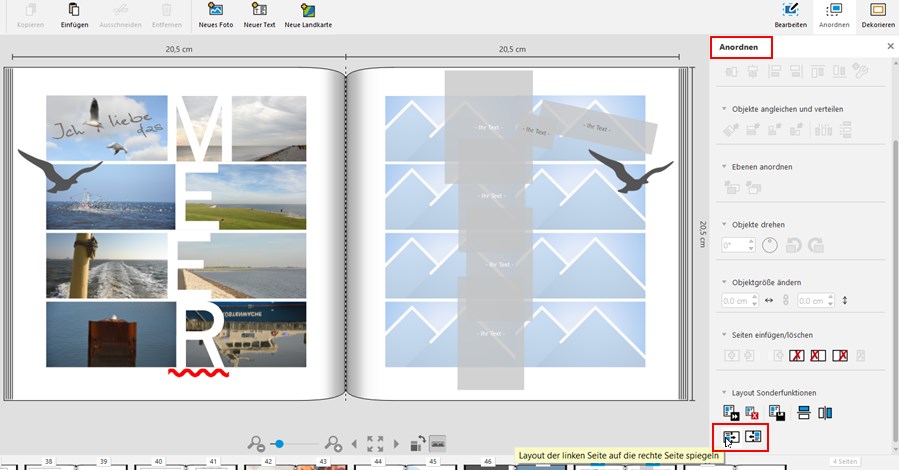
Task: Go to the next page spread arrow
Action: [397, 443]
